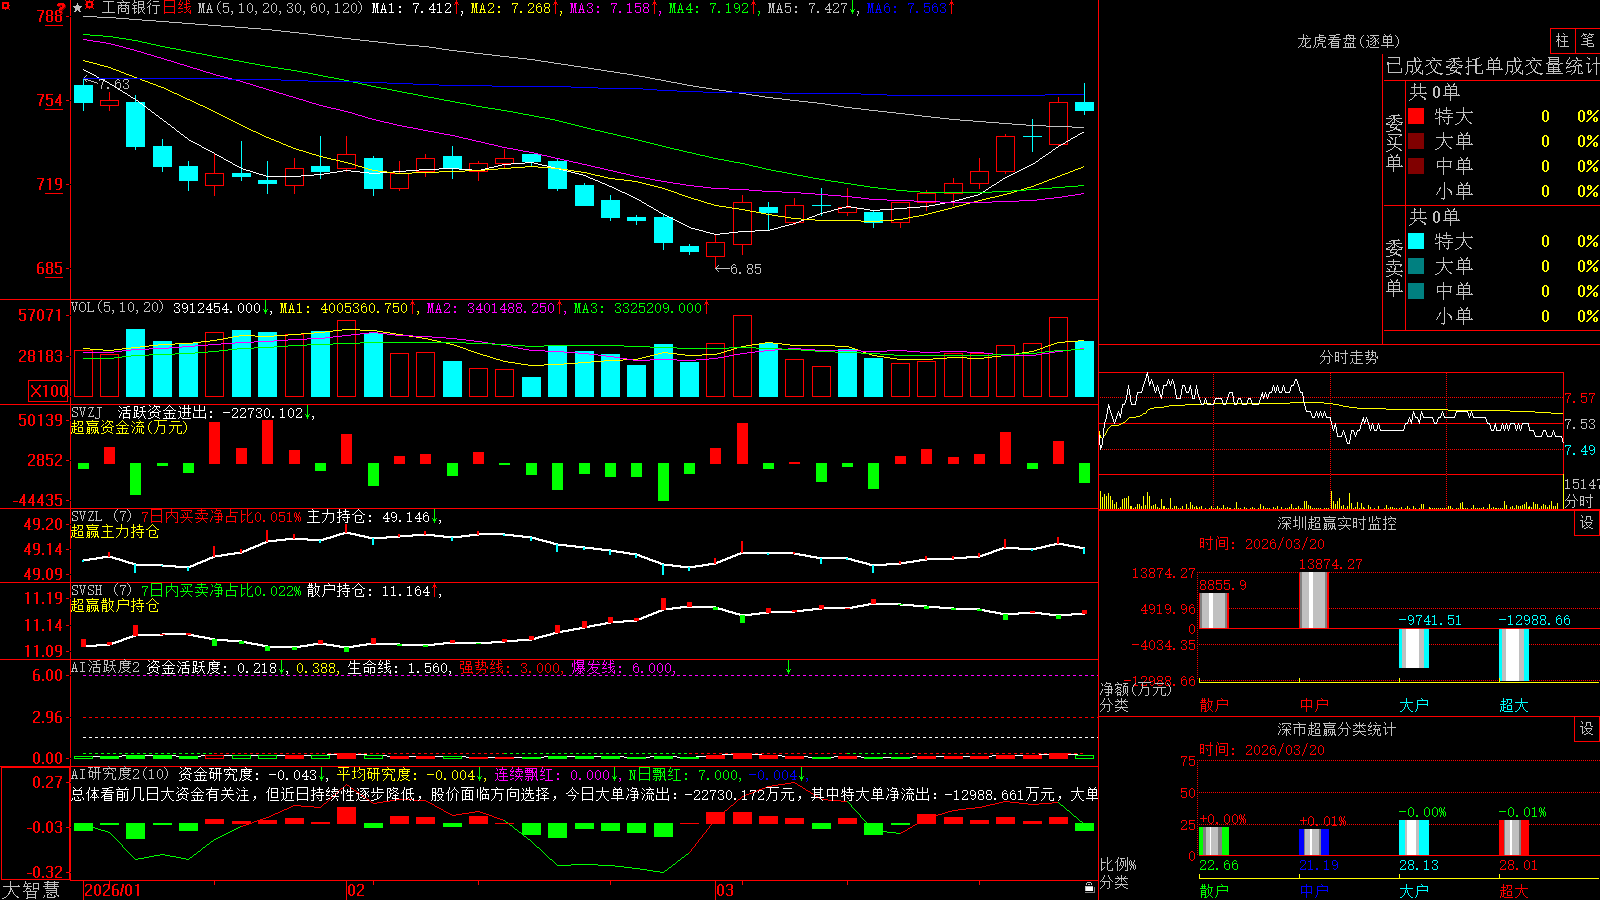Click the VOL(5,10,20) indicator label
Image resolution: width=1600 pixels, height=900 pixels.
(x=117, y=308)
